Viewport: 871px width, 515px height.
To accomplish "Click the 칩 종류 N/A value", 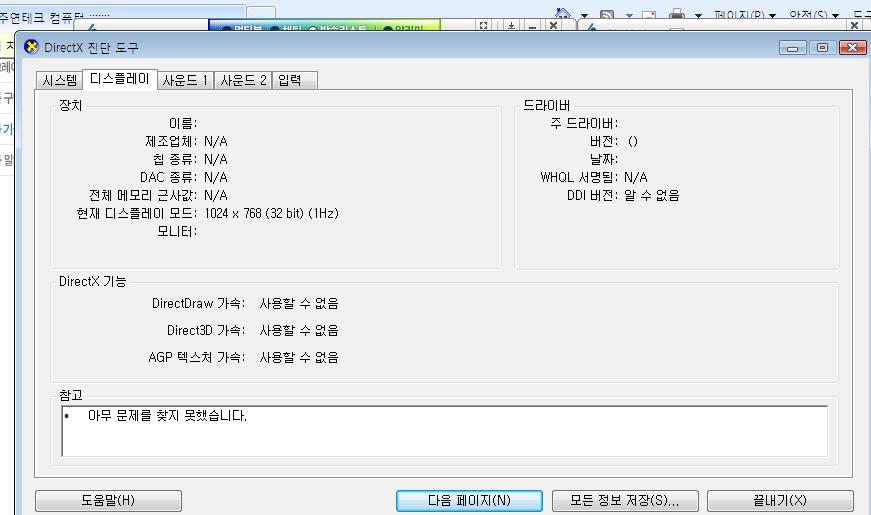I will point(216,159).
